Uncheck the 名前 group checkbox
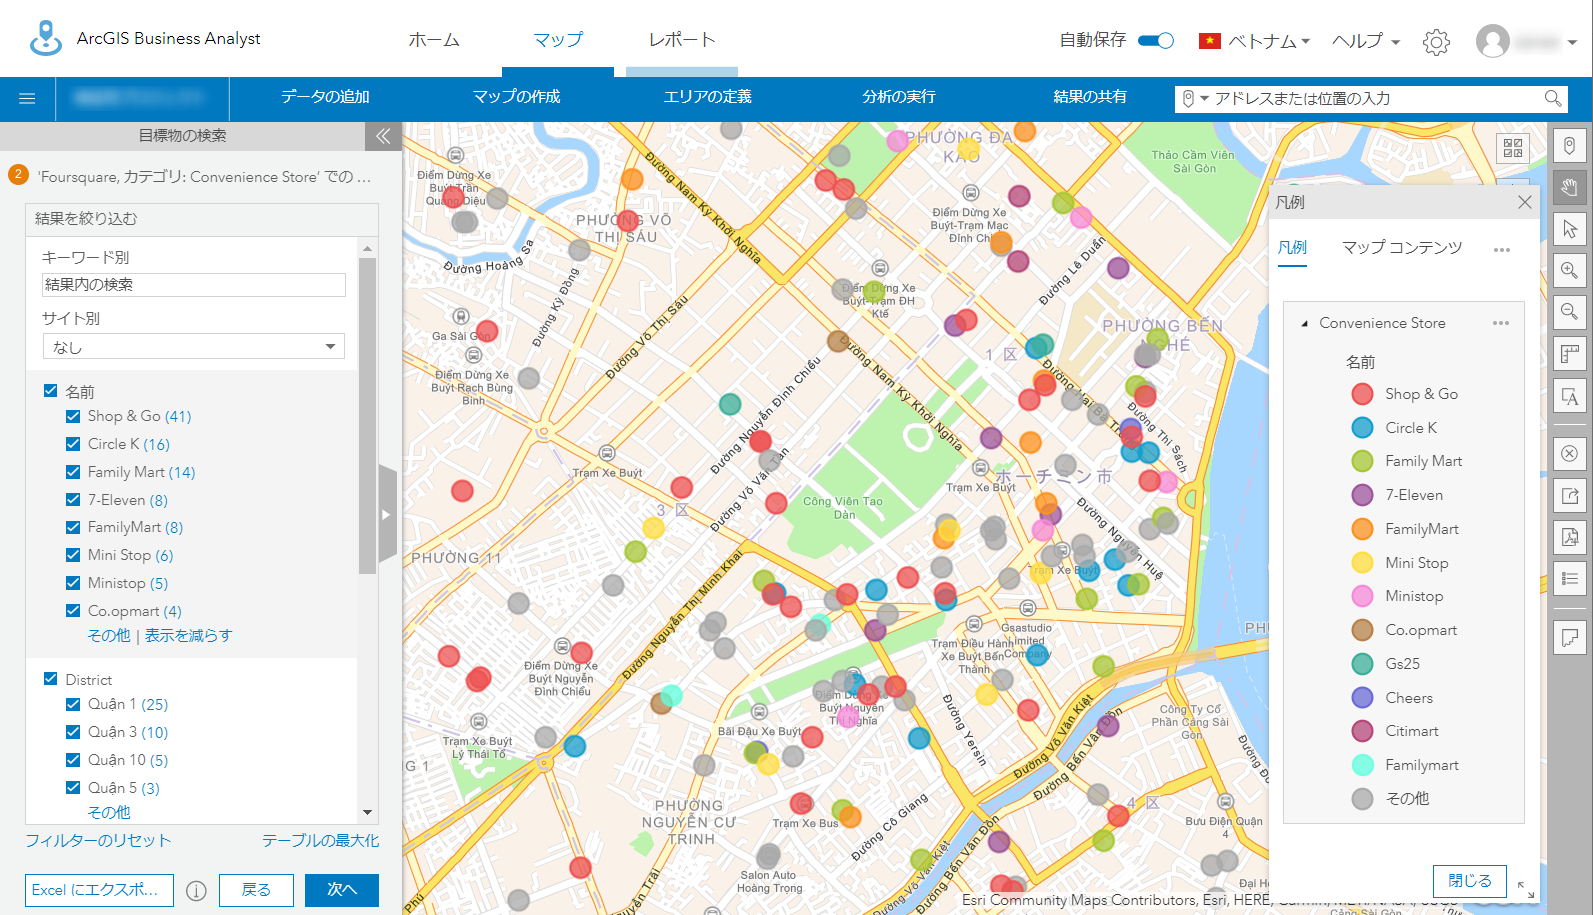 (51, 391)
